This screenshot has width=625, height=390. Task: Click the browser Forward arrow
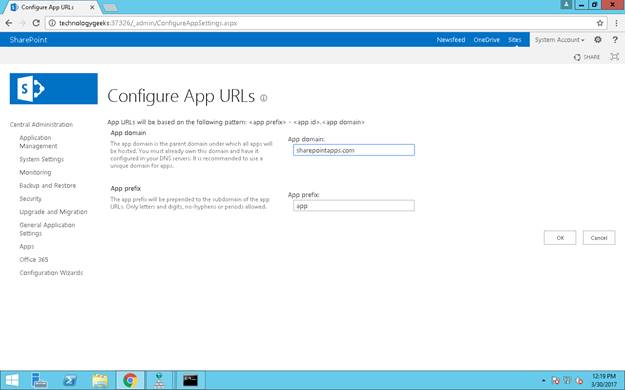[x=22, y=23]
